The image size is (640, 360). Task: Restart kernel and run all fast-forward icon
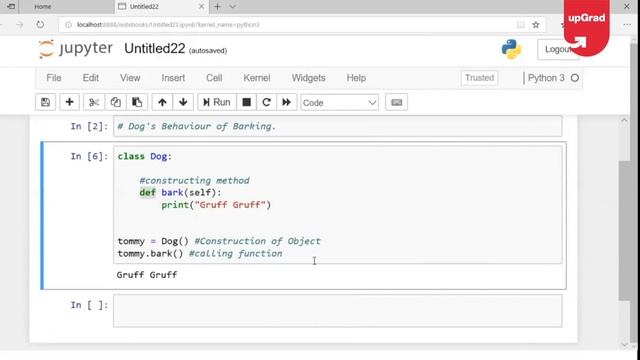point(287,102)
